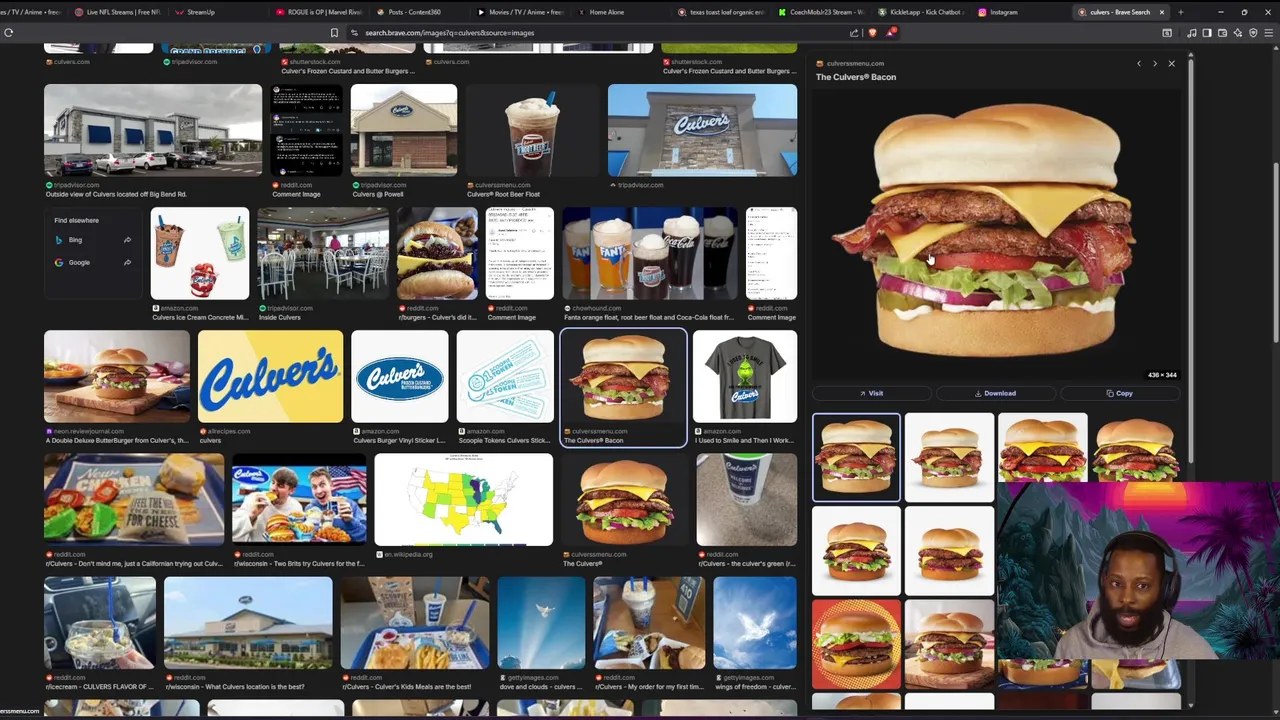Open the US states map Wikipedia image
Image resolution: width=1280 pixels, height=720 pixels.
click(x=463, y=500)
